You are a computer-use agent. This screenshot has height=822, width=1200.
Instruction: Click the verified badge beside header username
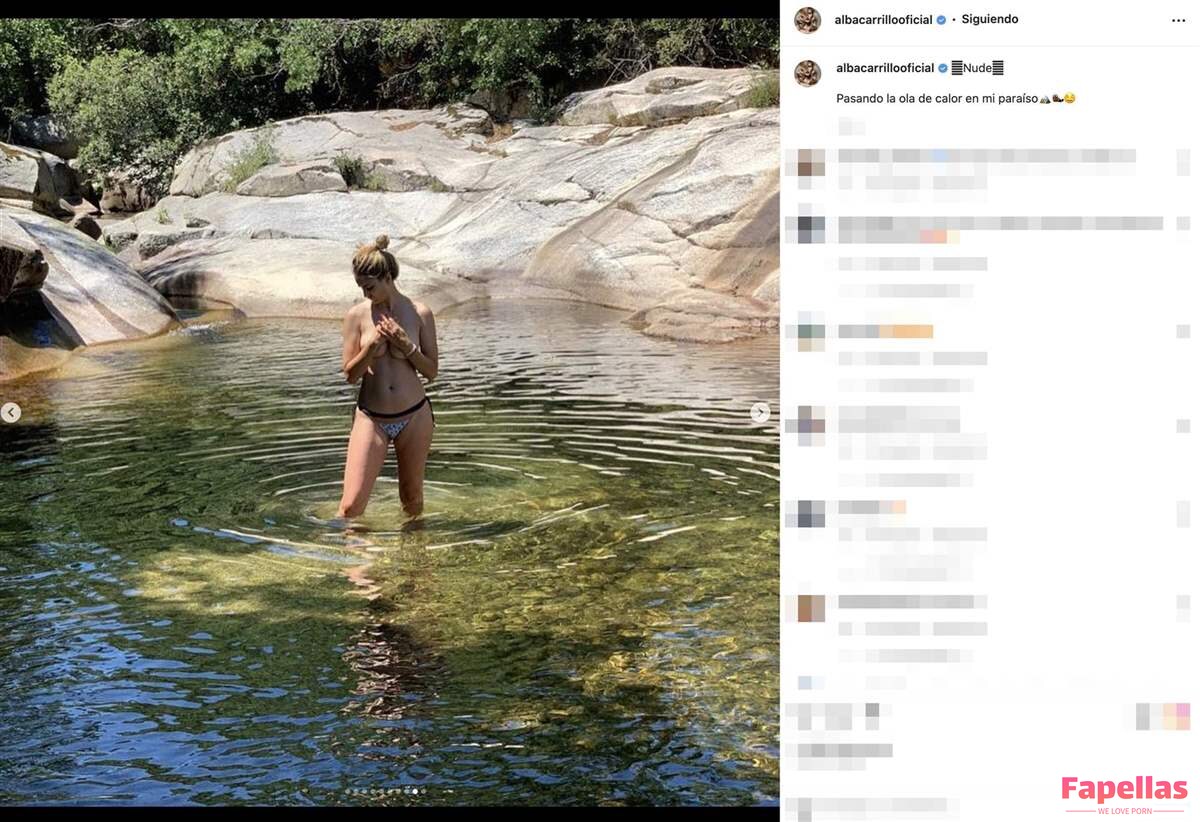[941, 20]
